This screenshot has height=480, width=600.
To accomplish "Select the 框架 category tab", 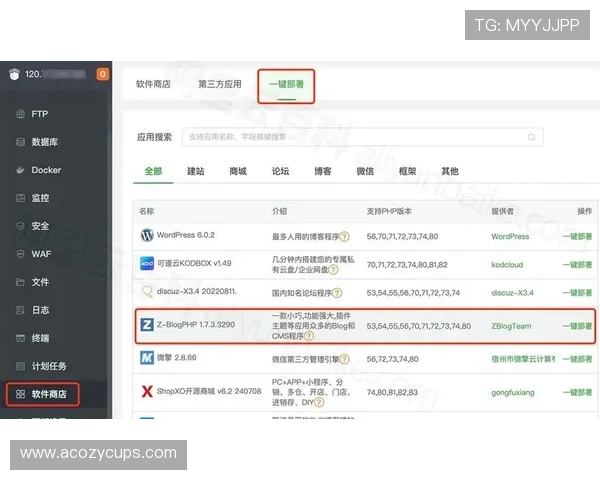I will (x=408, y=171).
